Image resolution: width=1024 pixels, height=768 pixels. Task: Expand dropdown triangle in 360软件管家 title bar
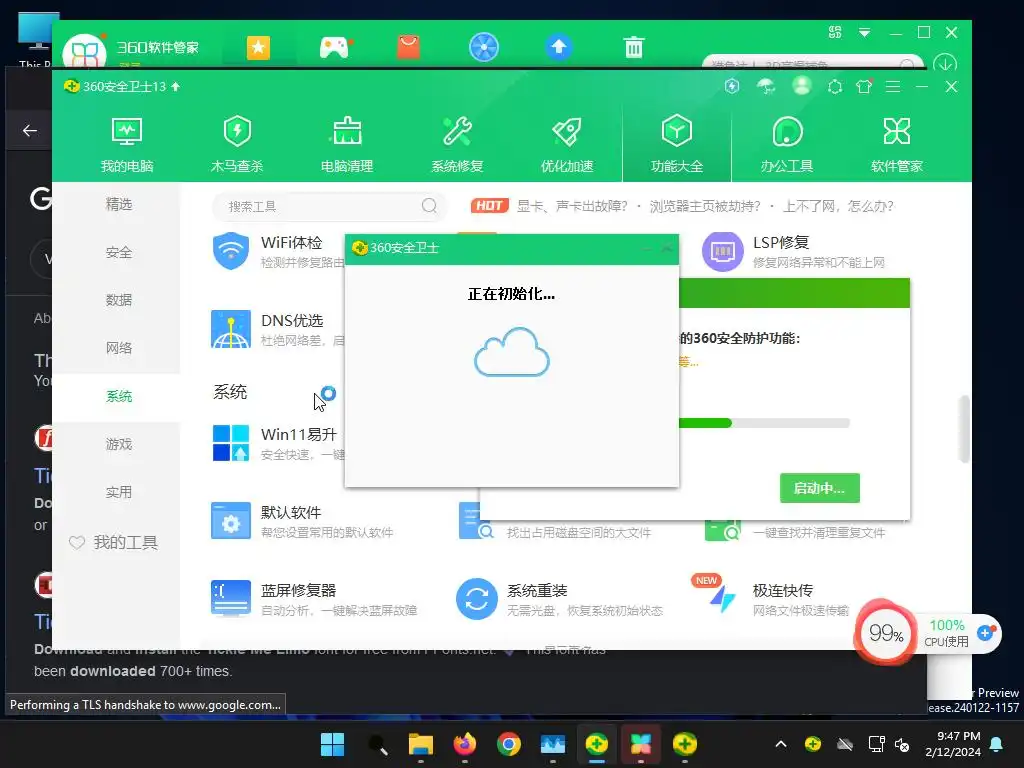(864, 32)
